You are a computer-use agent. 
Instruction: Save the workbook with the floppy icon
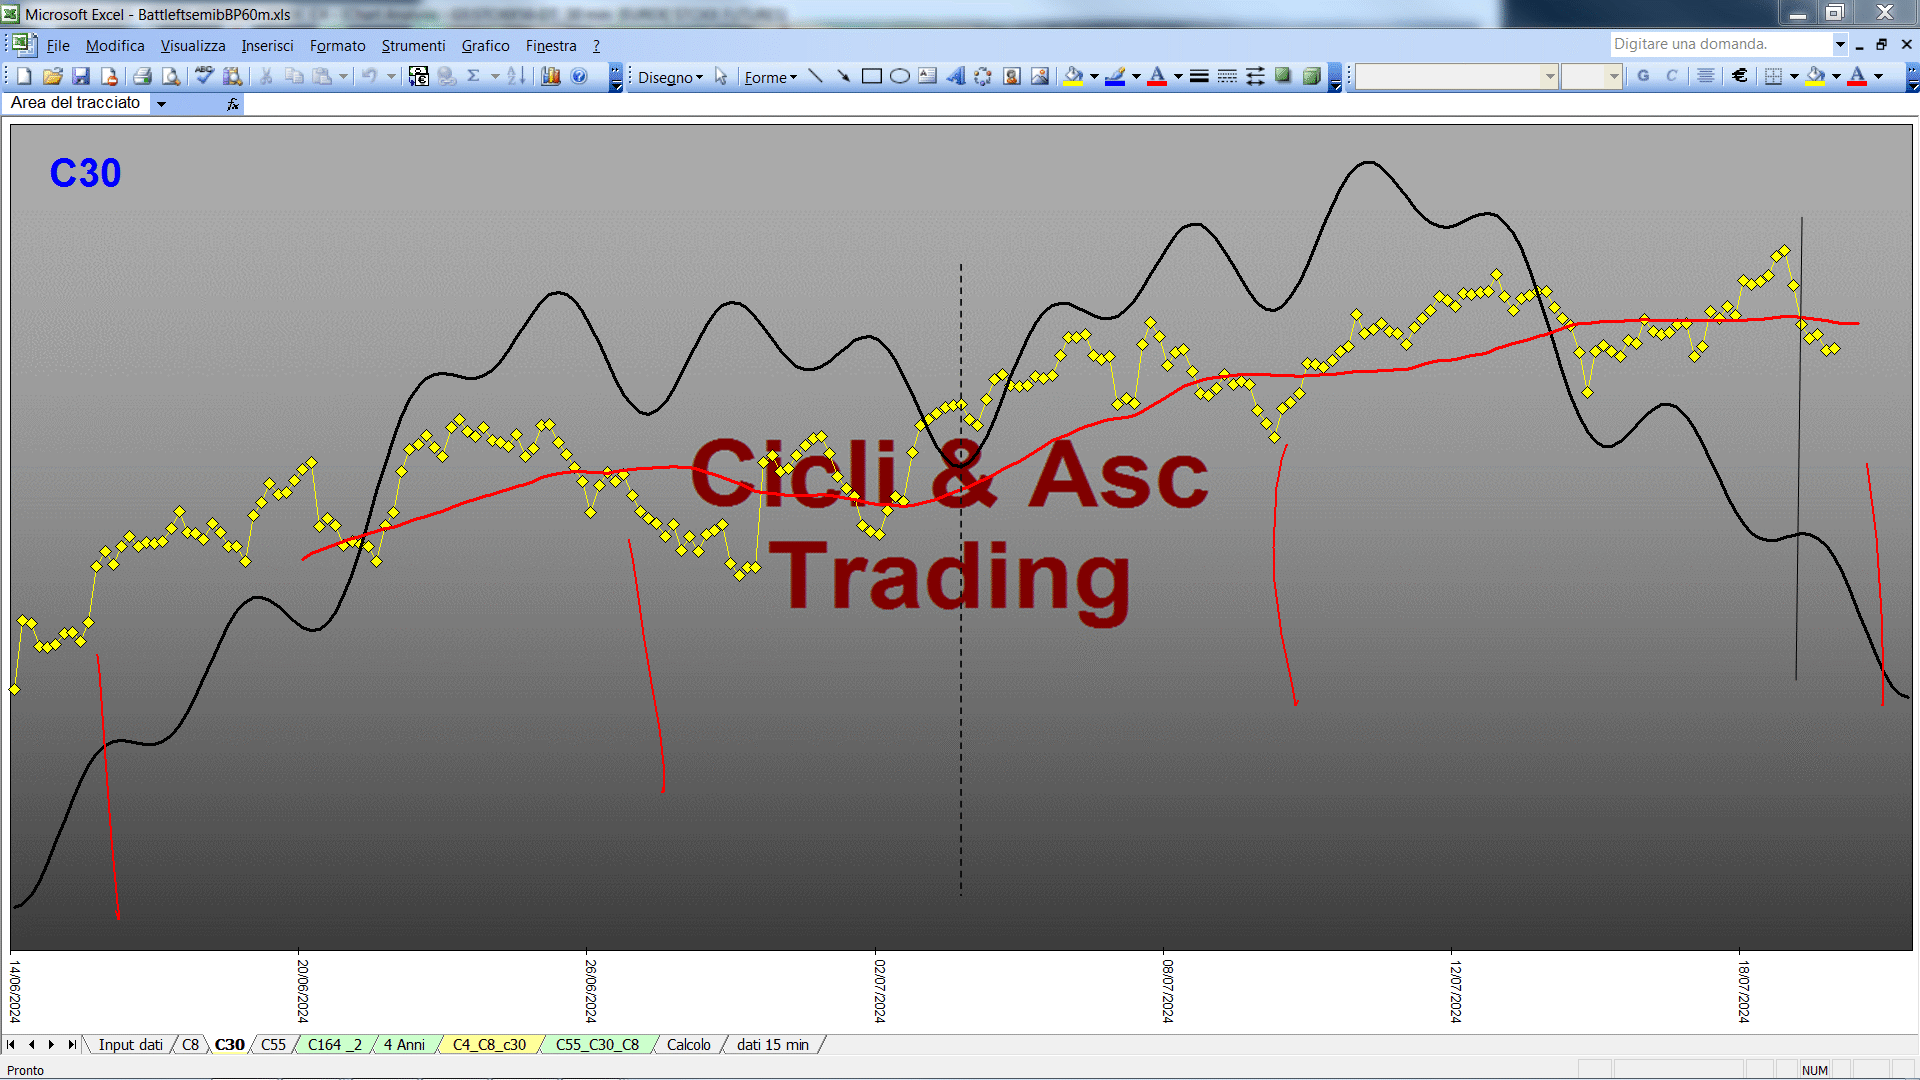(x=81, y=77)
